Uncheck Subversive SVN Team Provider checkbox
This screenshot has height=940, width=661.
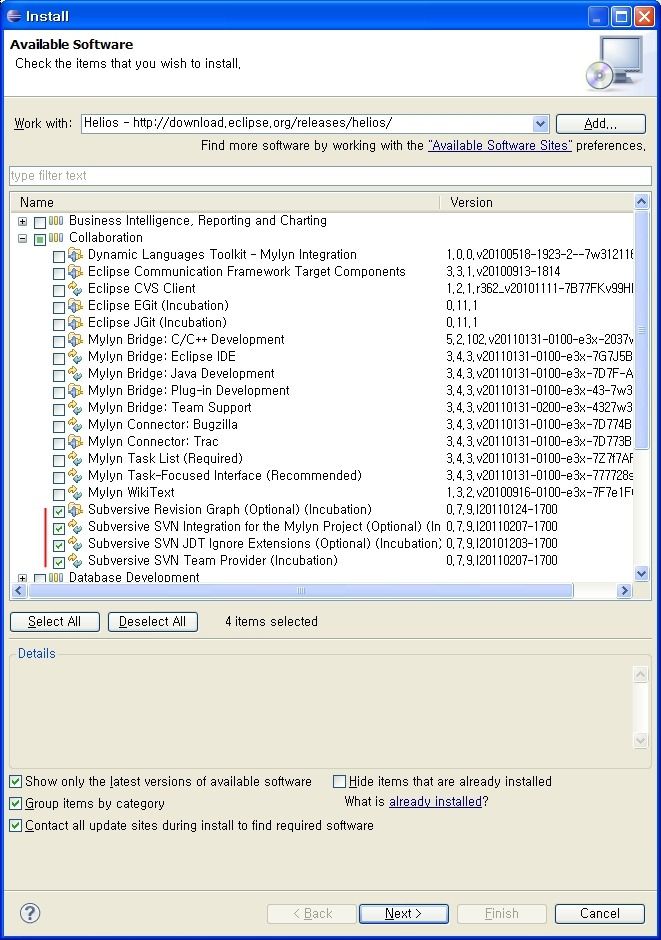(x=59, y=562)
